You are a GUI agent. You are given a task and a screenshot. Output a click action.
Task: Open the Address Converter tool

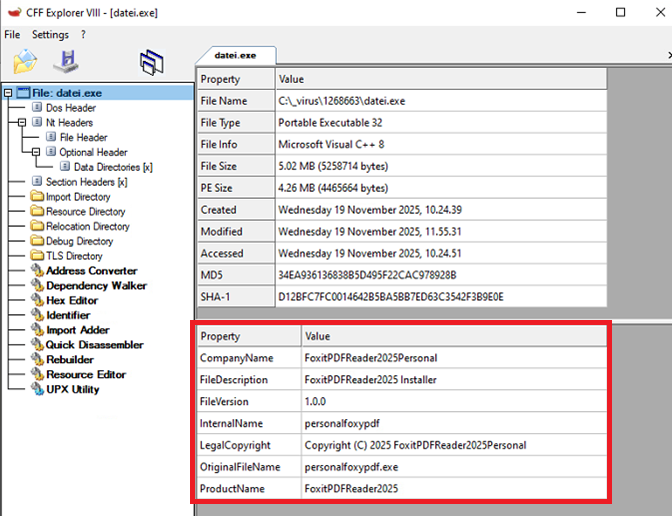coord(91,271)
